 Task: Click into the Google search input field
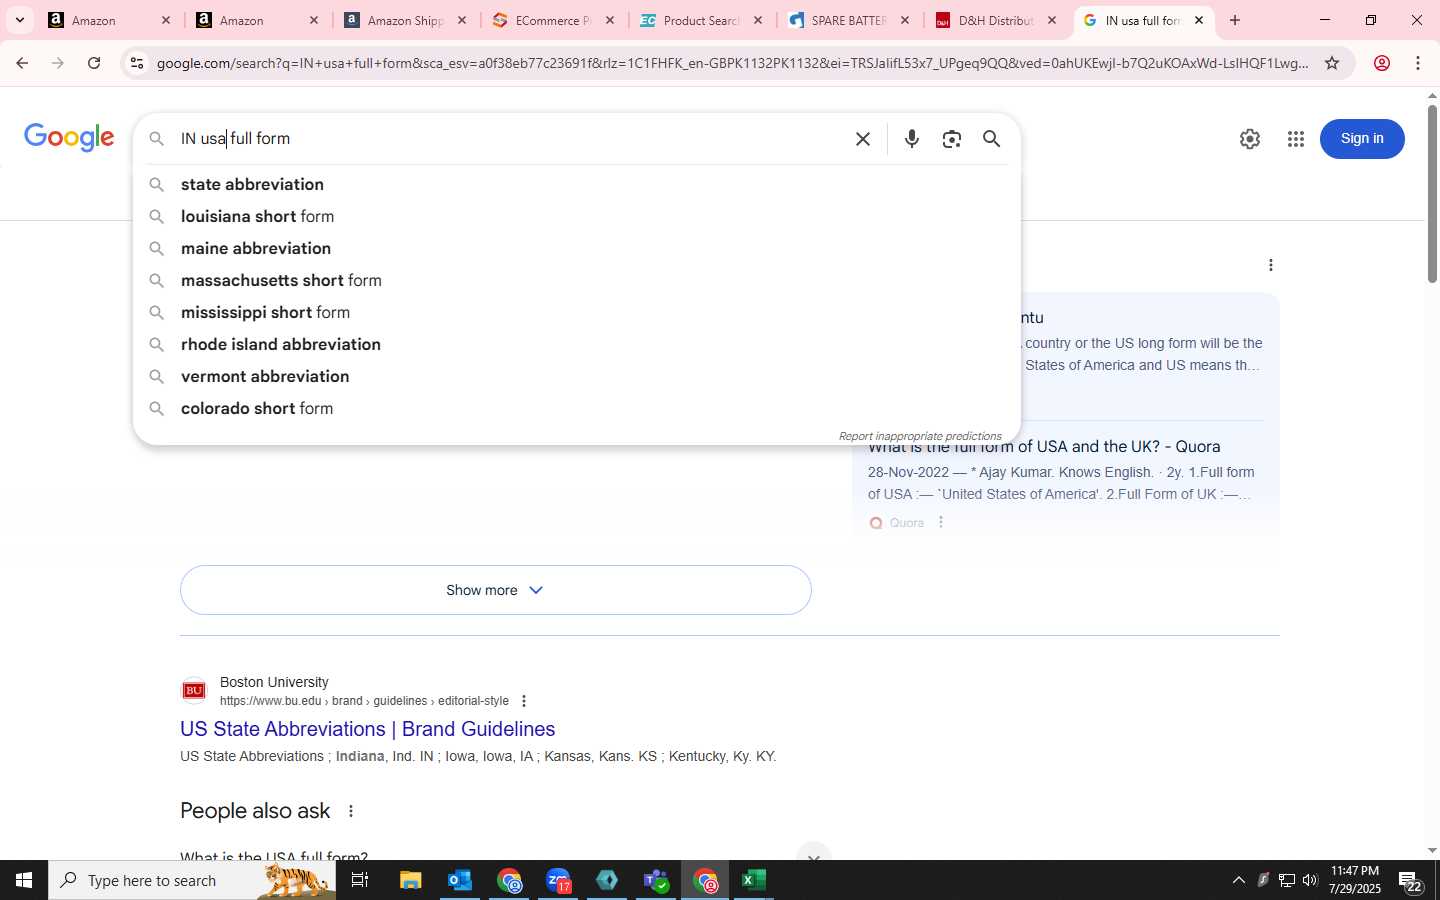coord(510,139)
